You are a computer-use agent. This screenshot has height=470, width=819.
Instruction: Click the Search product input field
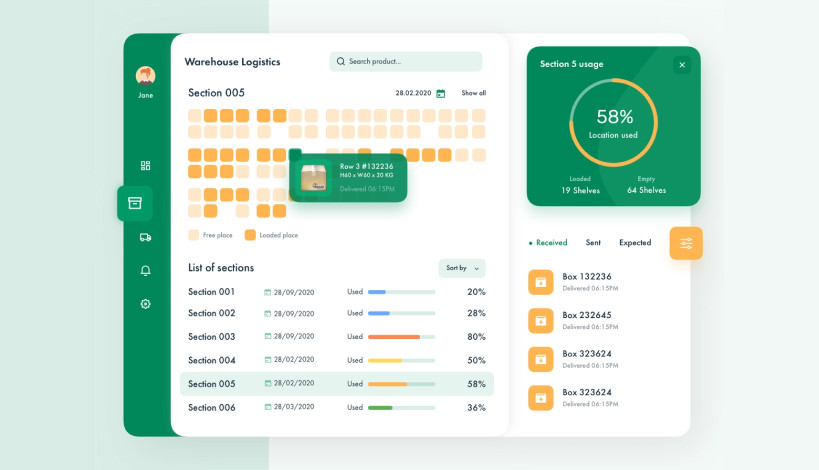click(x=405, y=62)
